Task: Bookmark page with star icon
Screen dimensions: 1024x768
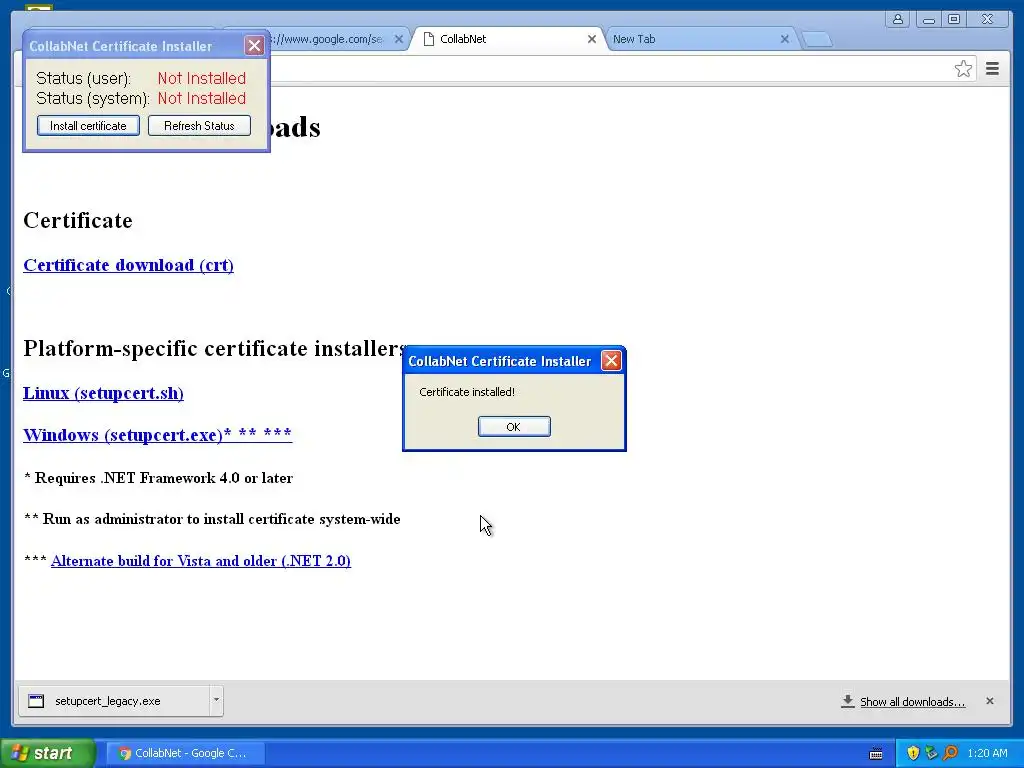Action: point(963,69)
